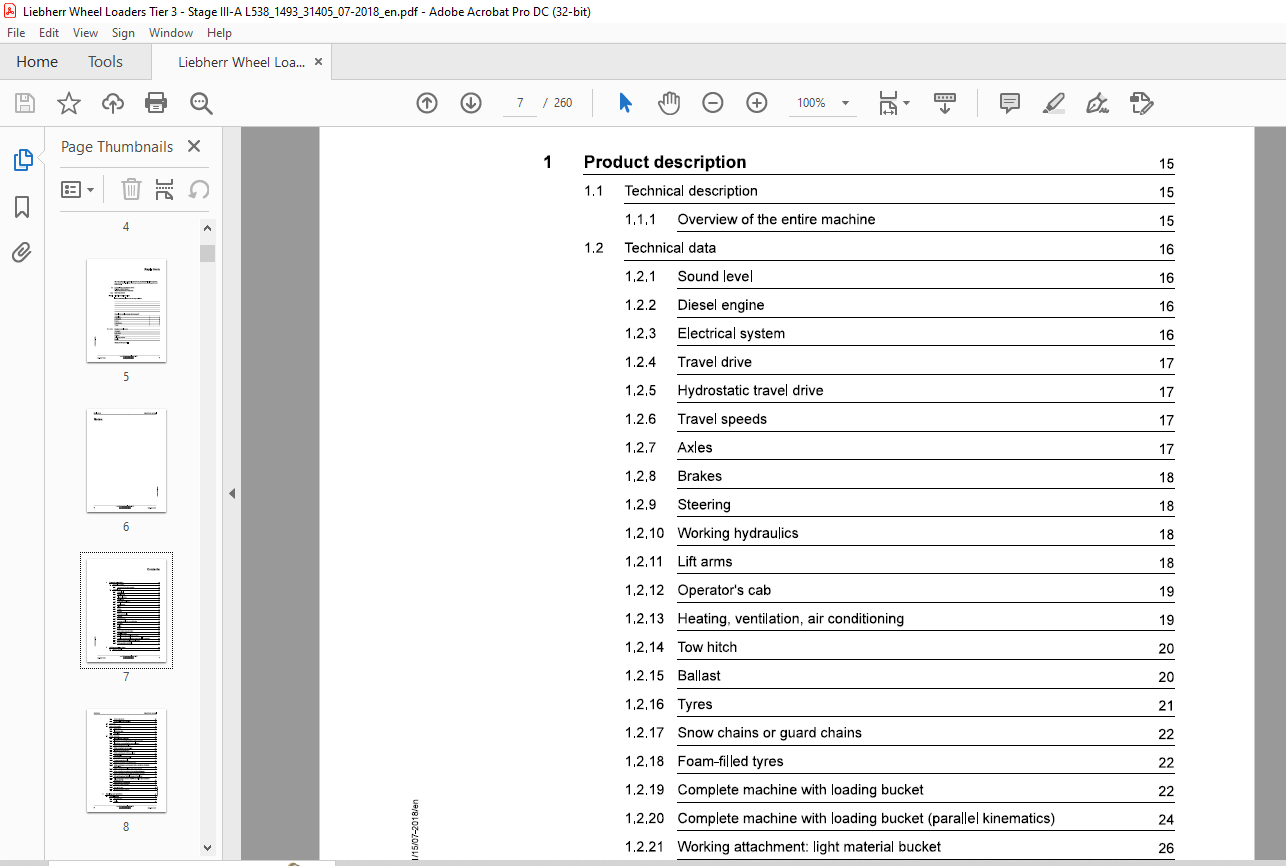The width and height of the screenshot is (1286, 866).
Task: Select the highlighter pen tool
Action: point(1053,103)
